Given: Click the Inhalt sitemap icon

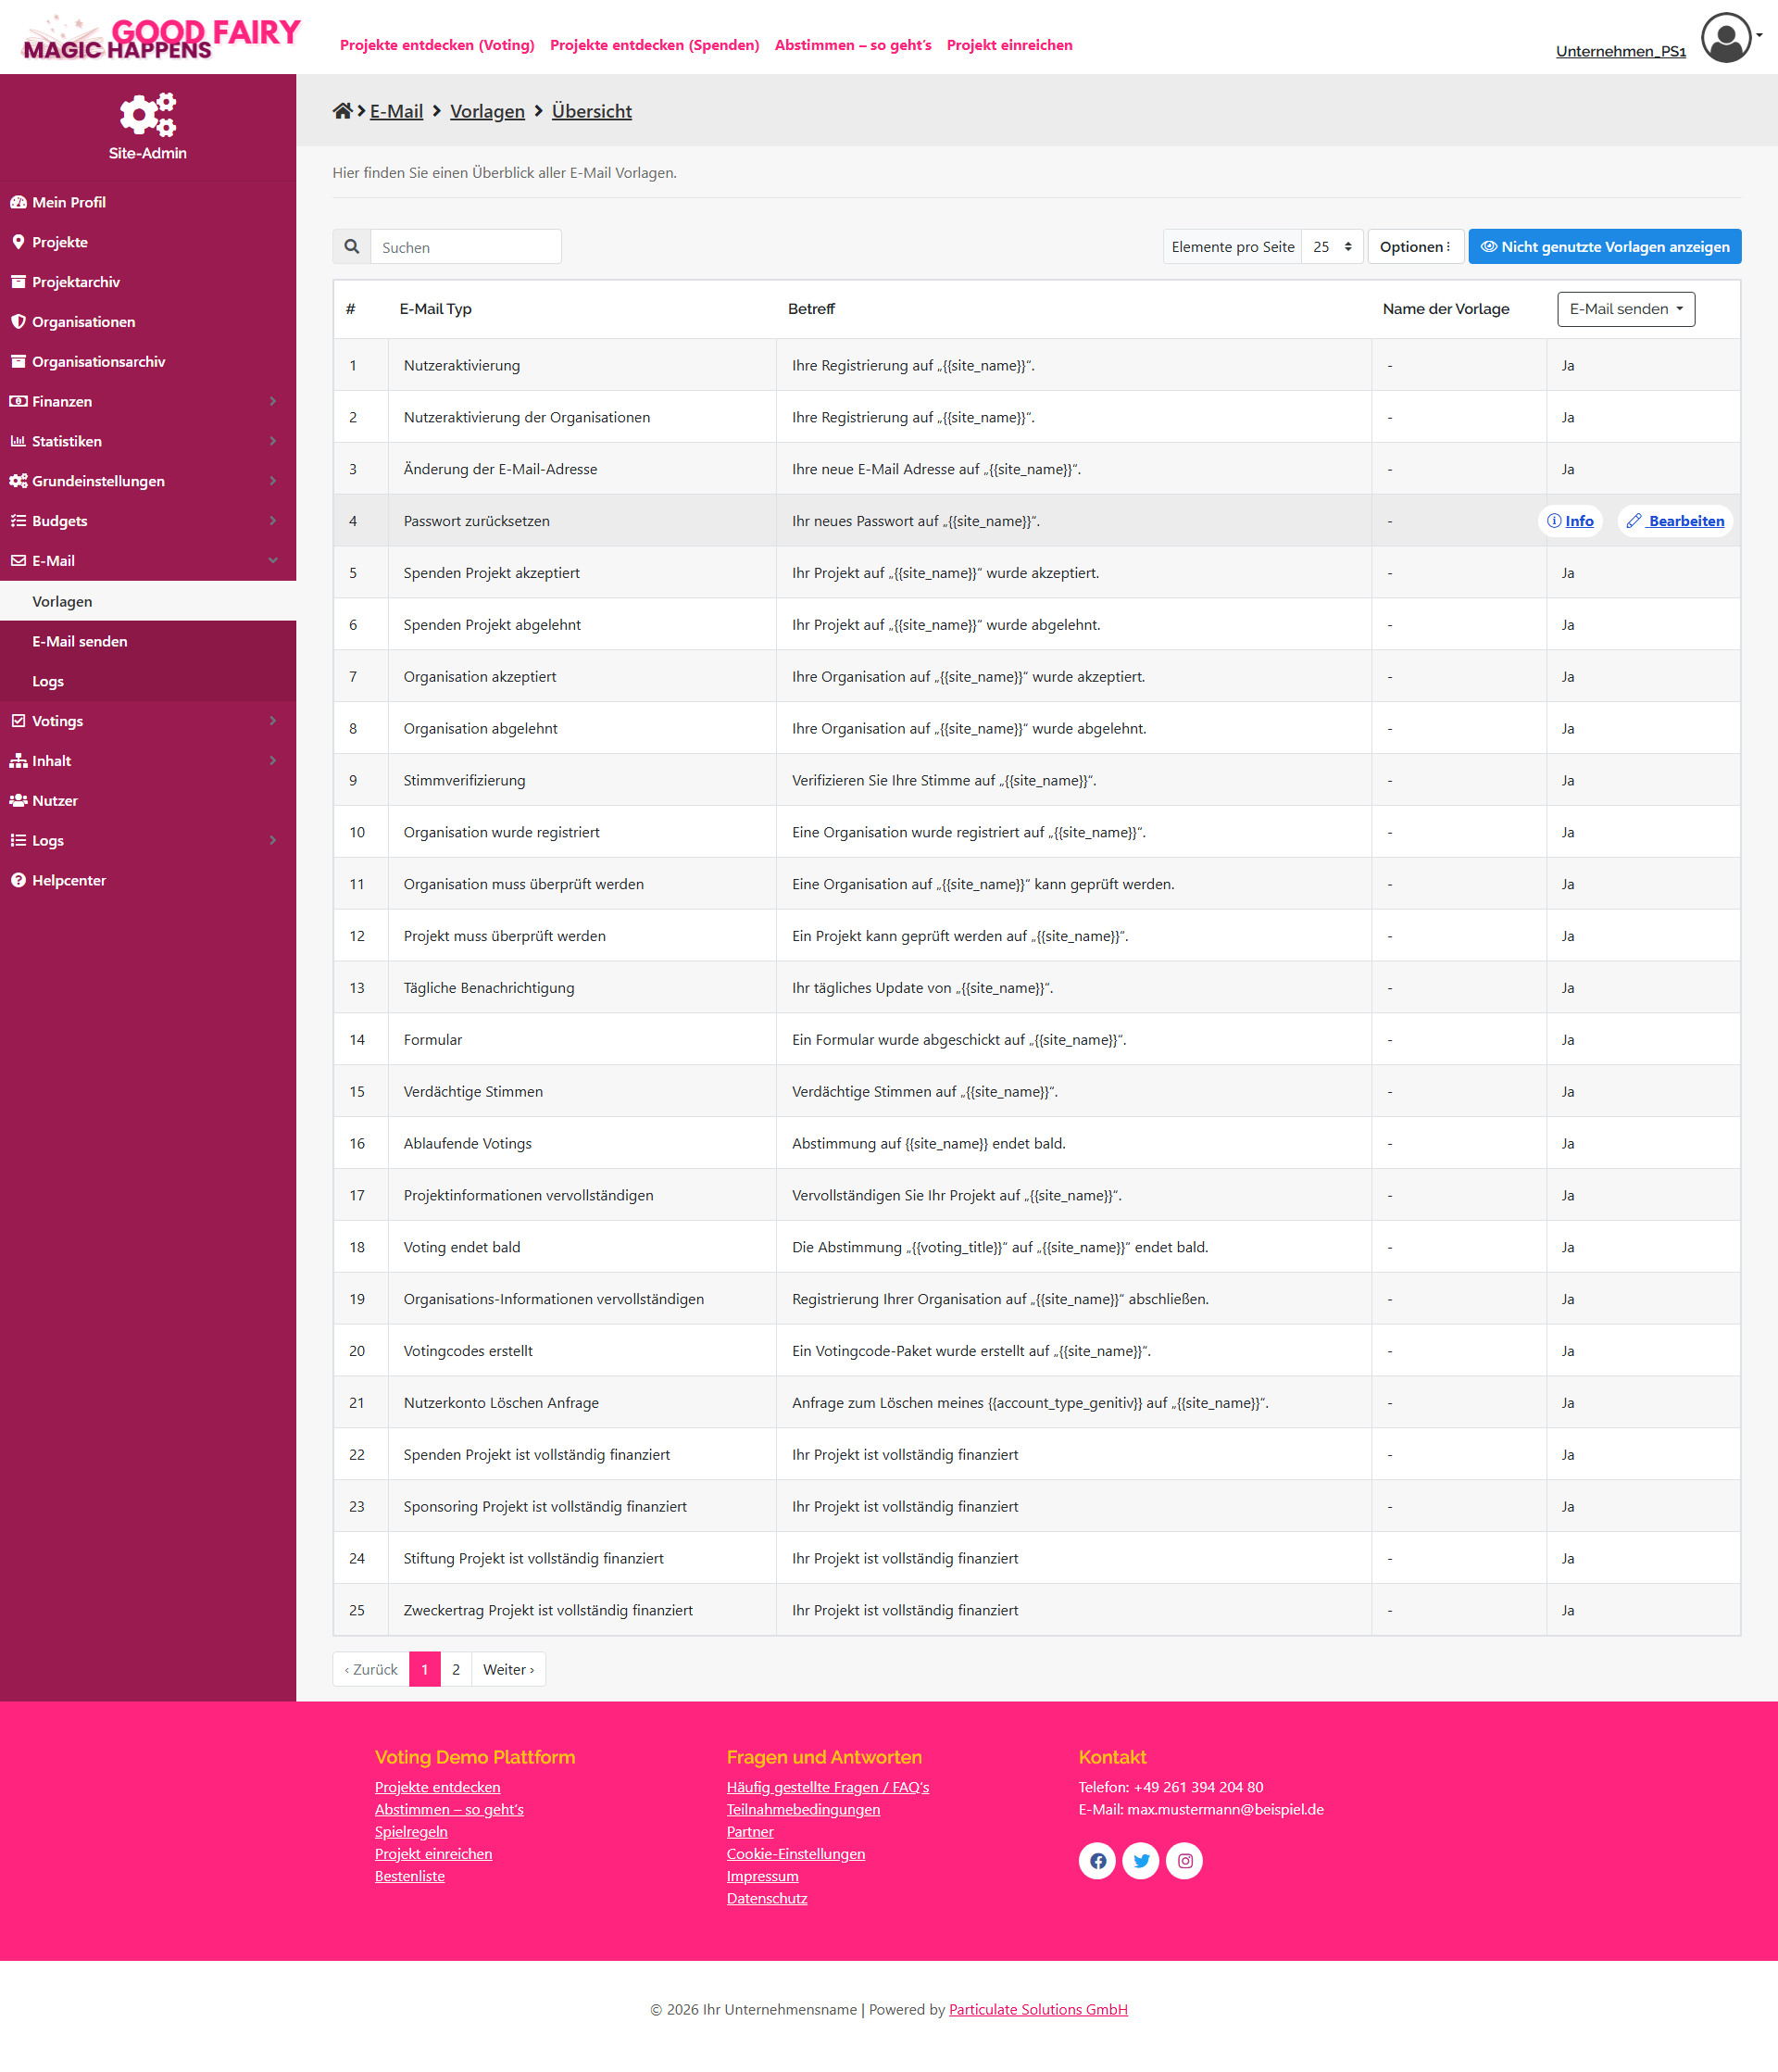Looking at the screenshot, I should click(18, 761).
